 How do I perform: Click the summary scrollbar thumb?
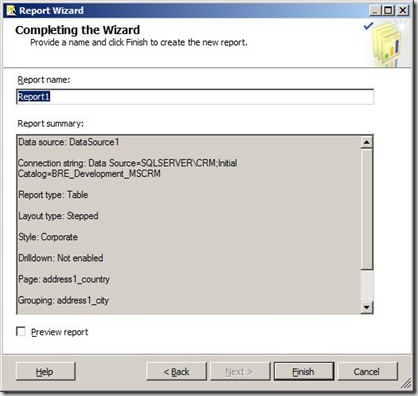pos(367,209)
